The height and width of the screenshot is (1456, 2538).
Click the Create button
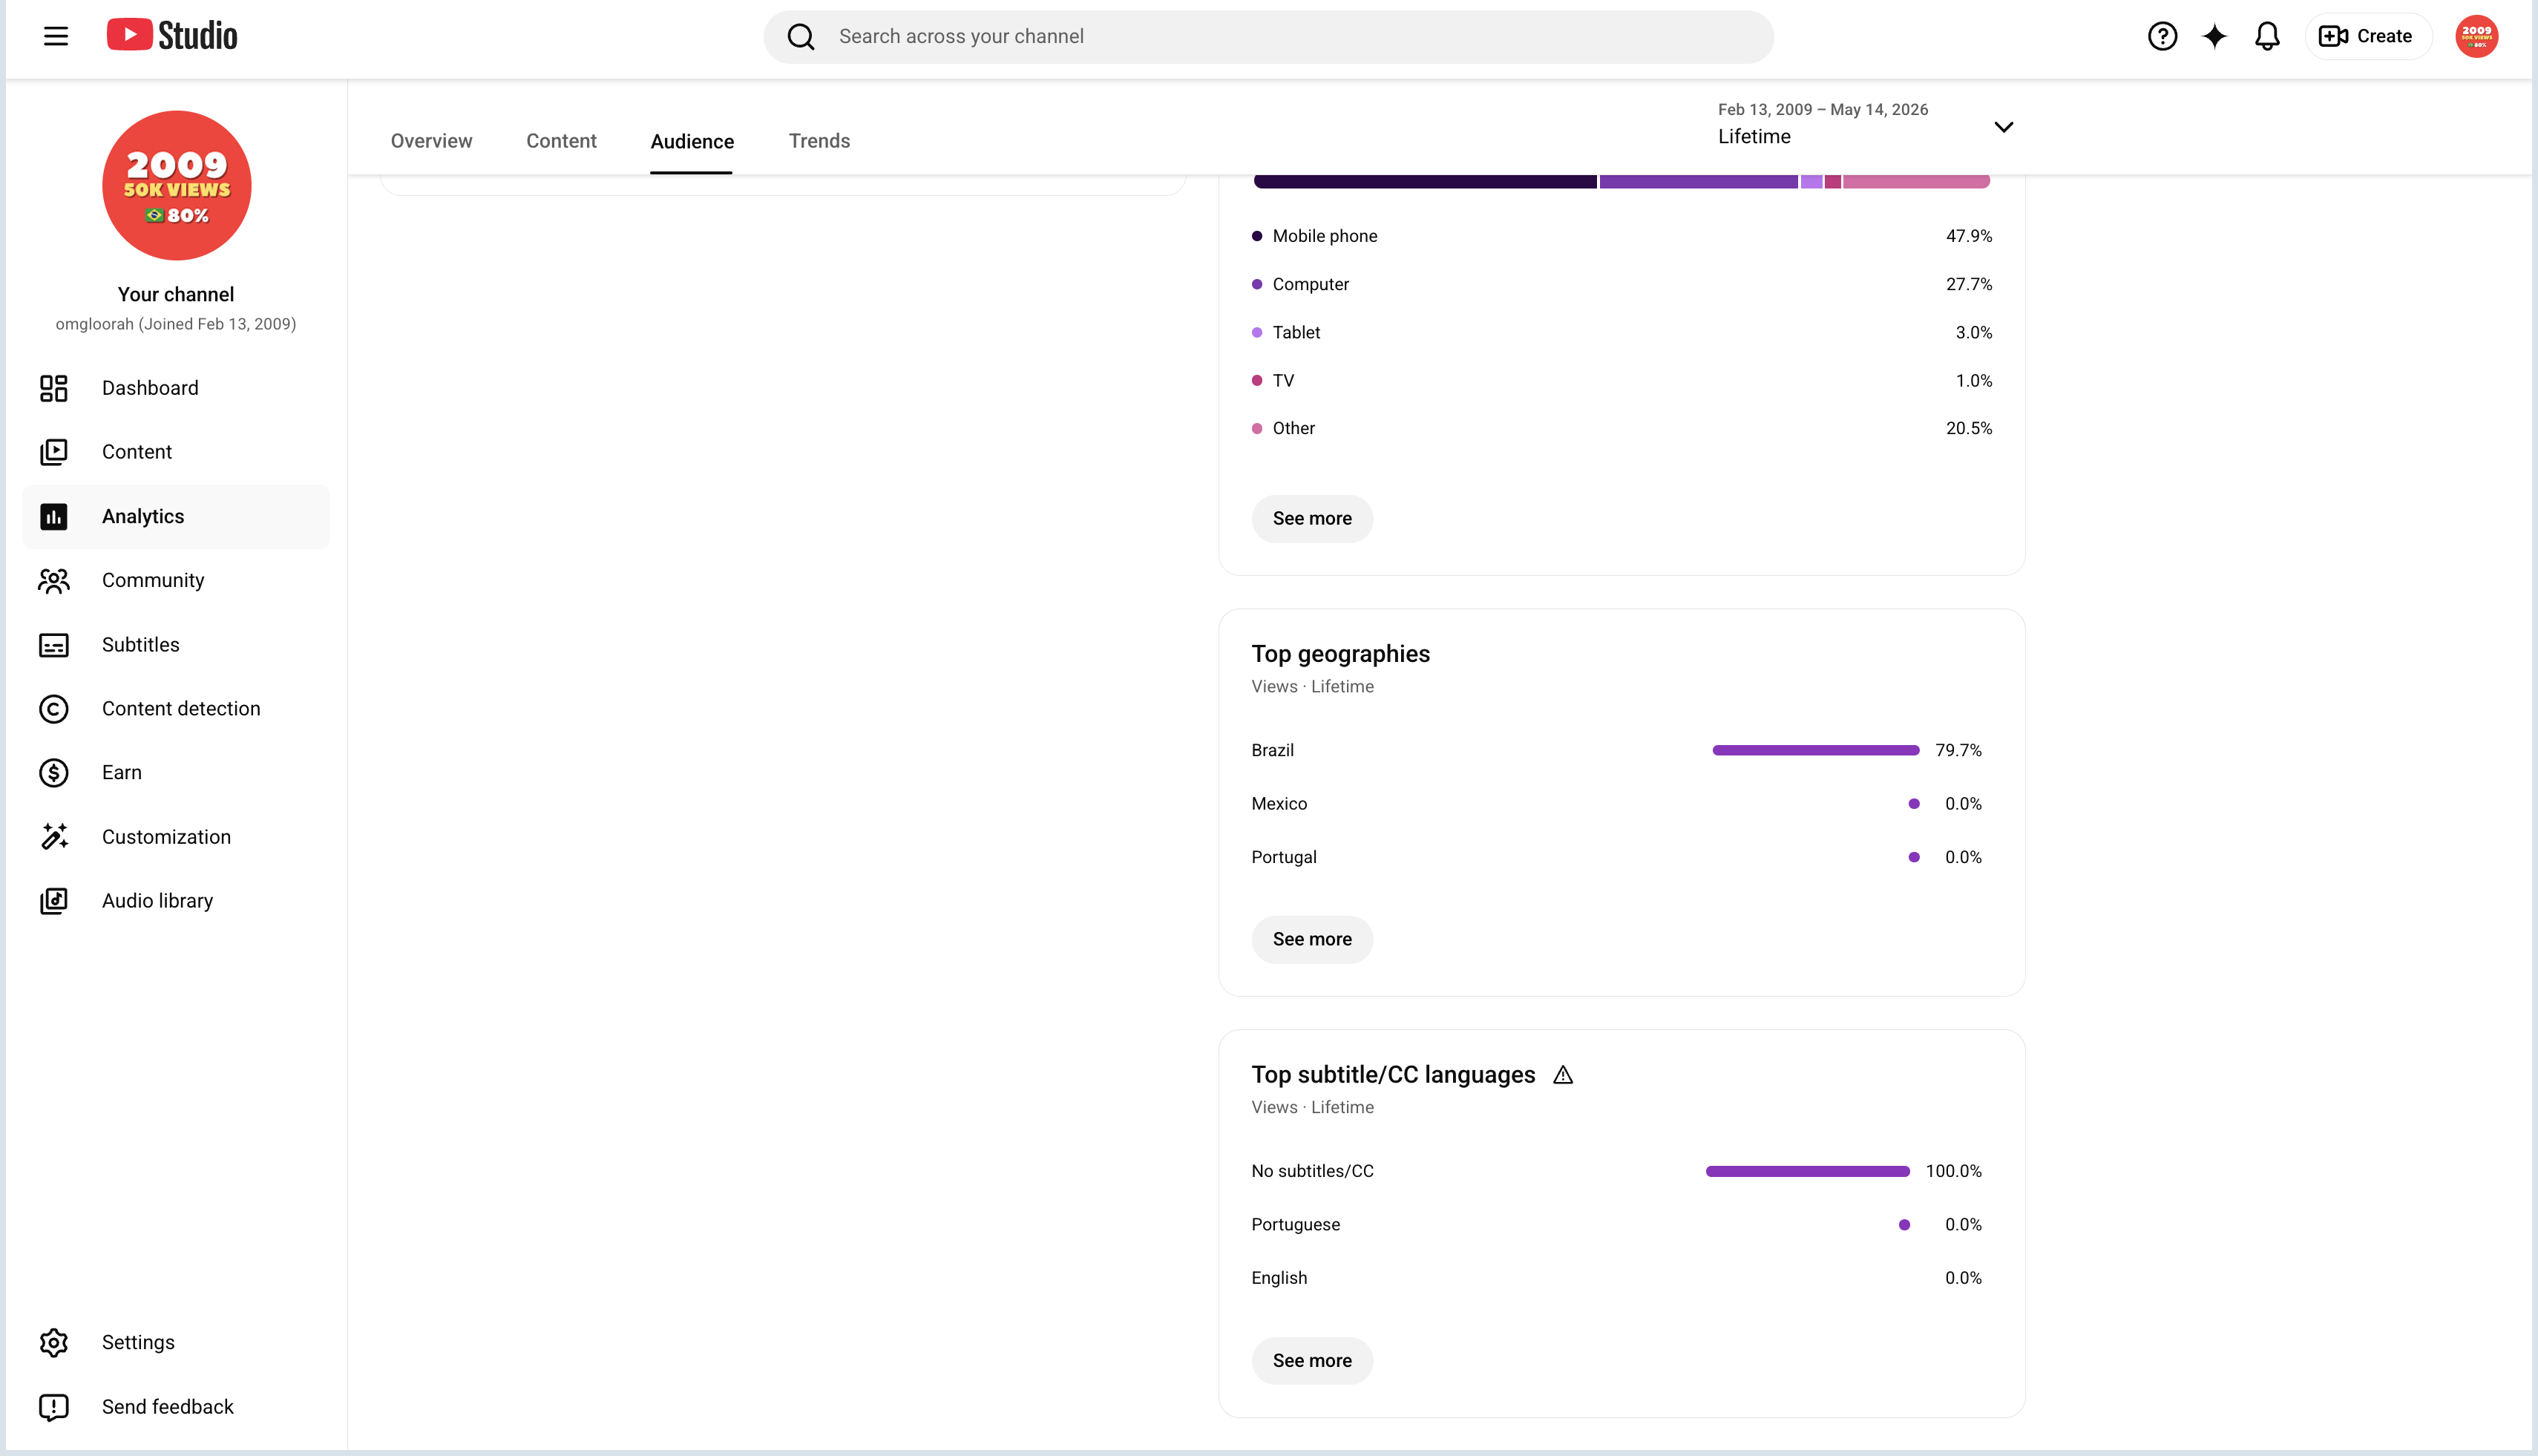click(x=2367, y=36)
